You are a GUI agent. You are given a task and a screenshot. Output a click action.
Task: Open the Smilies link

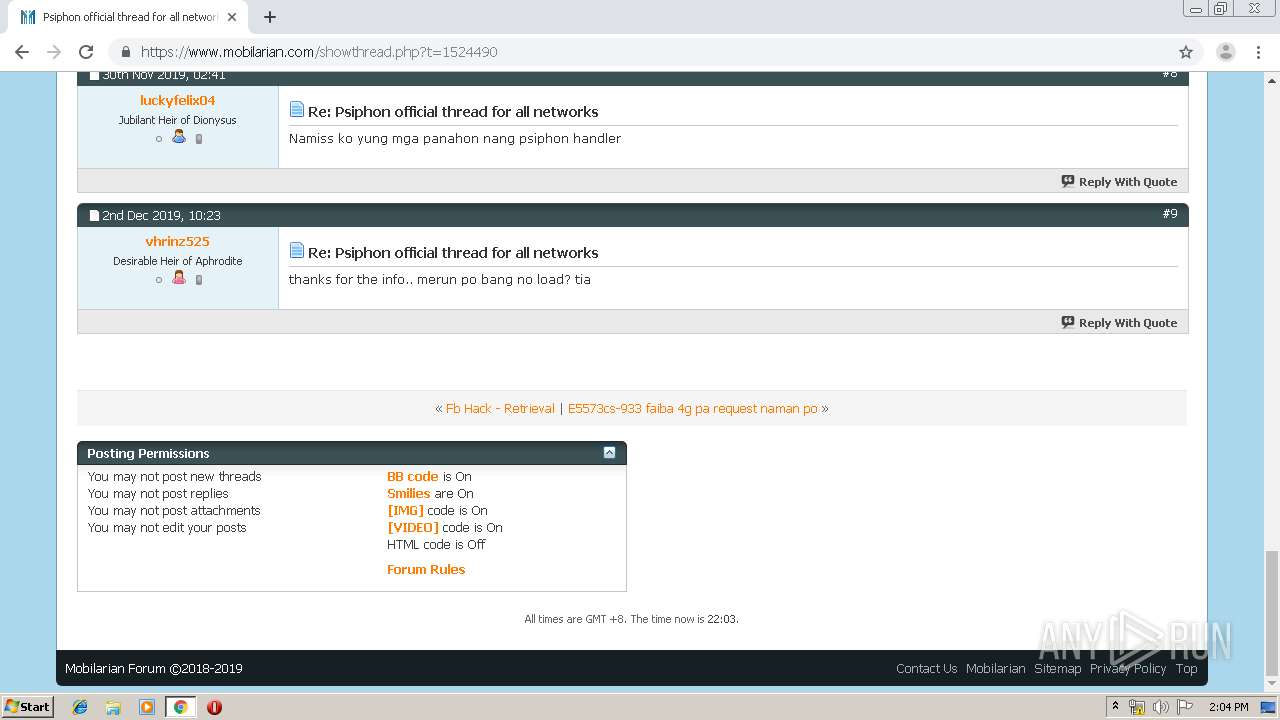coord(408,494)
